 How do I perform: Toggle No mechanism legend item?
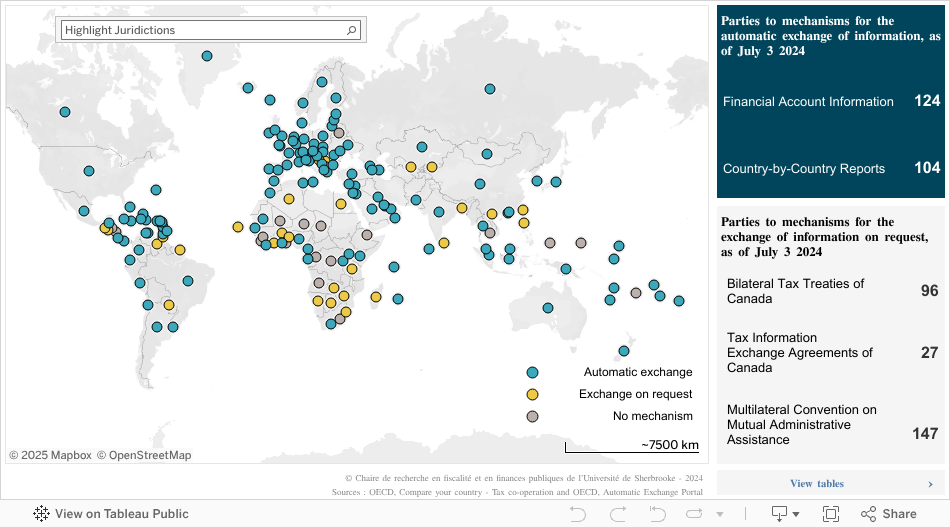[532, 416]
